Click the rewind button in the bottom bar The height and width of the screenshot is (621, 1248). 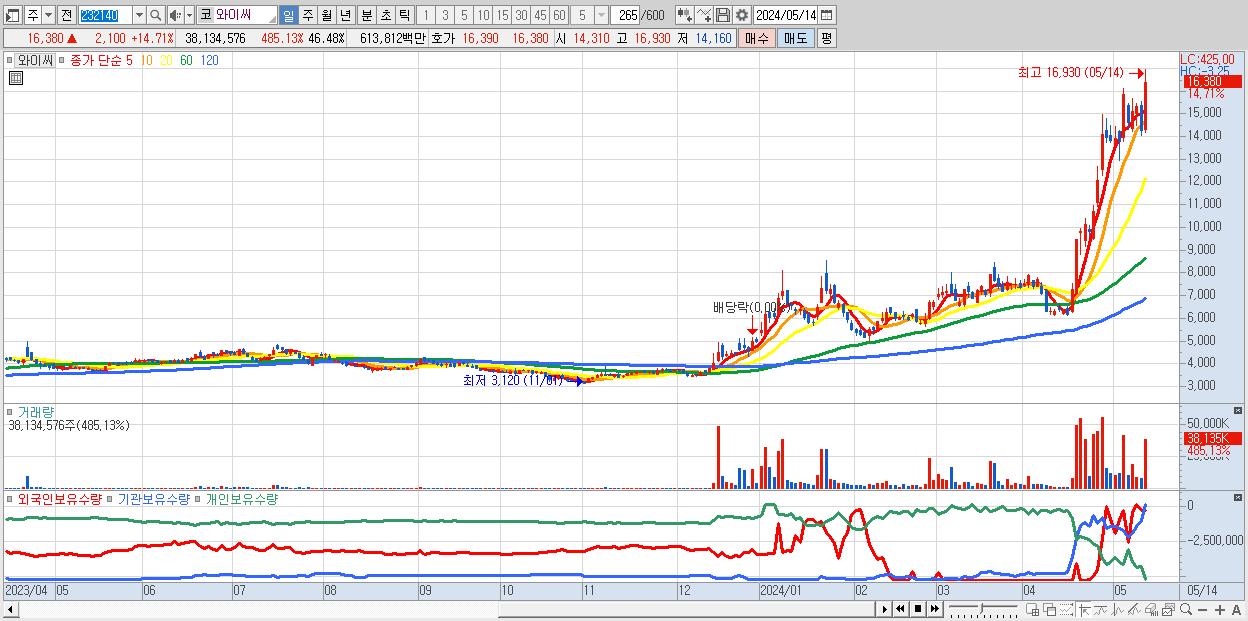point(900,609)
